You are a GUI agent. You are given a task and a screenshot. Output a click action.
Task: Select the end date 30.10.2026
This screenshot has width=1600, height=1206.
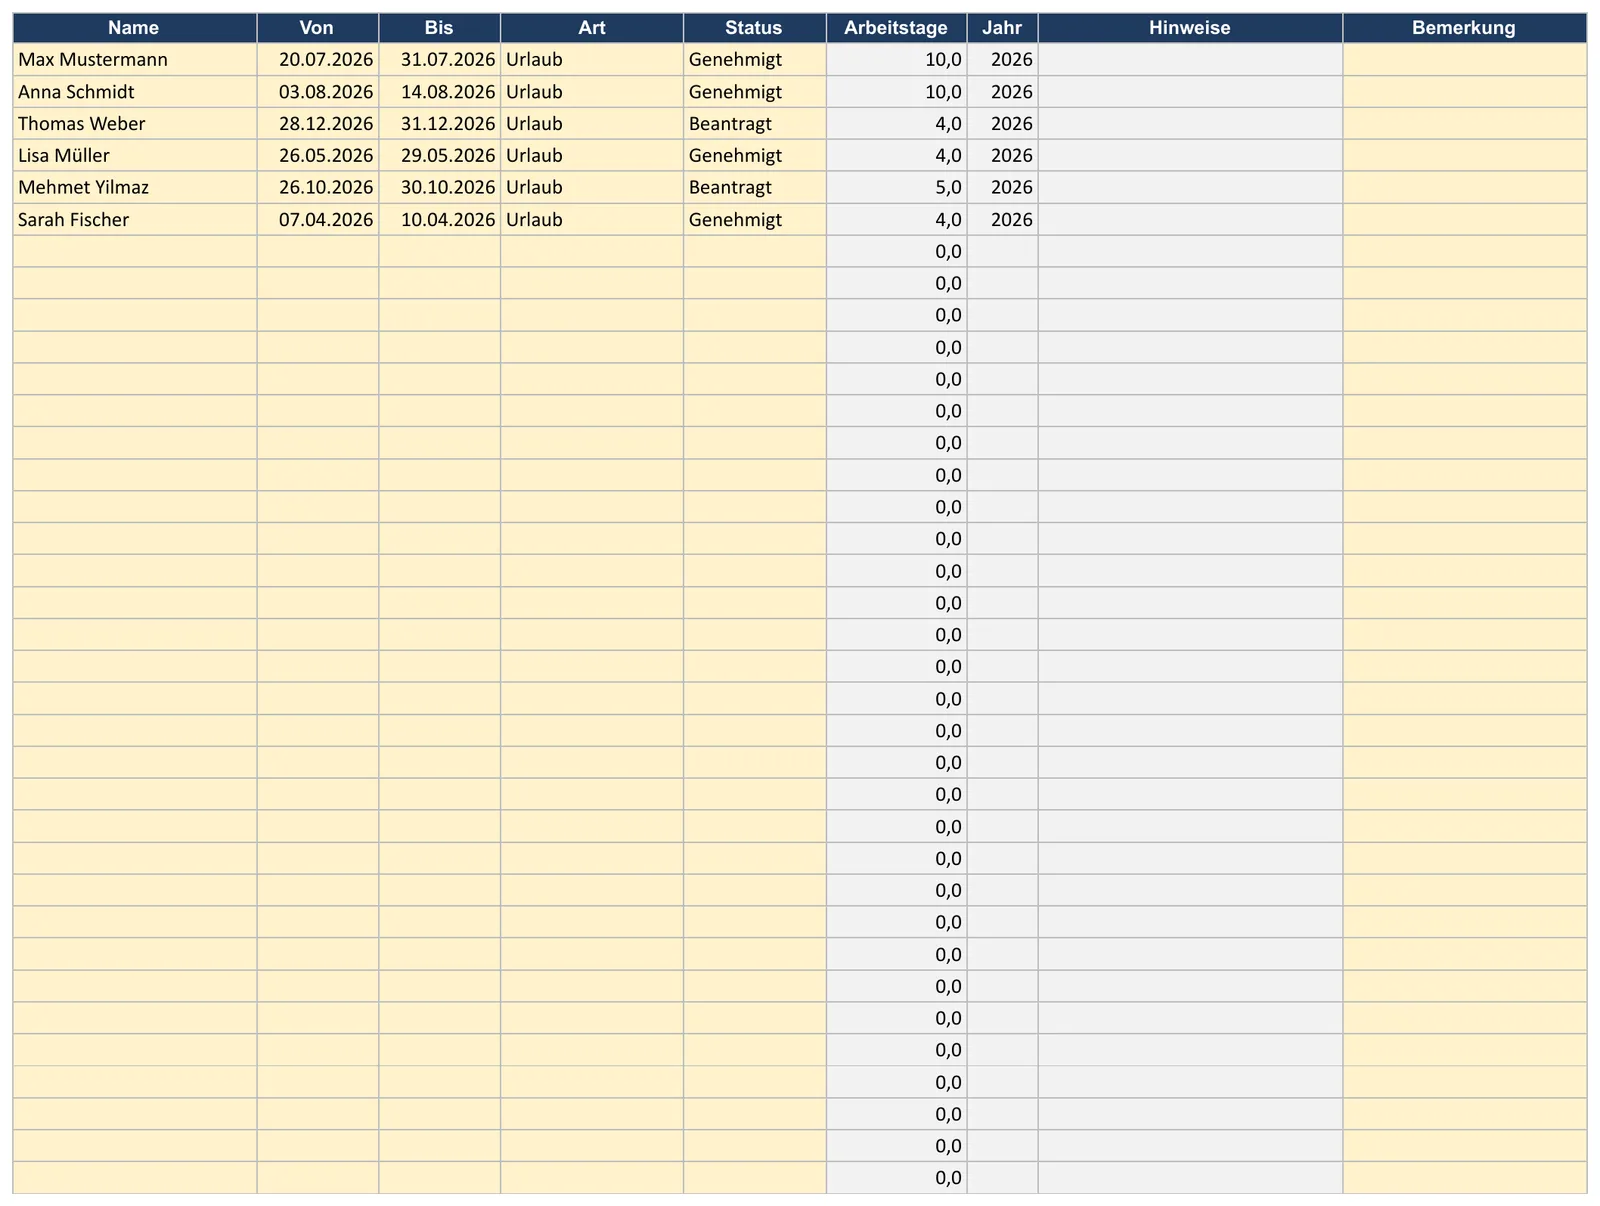click(440, 188)
